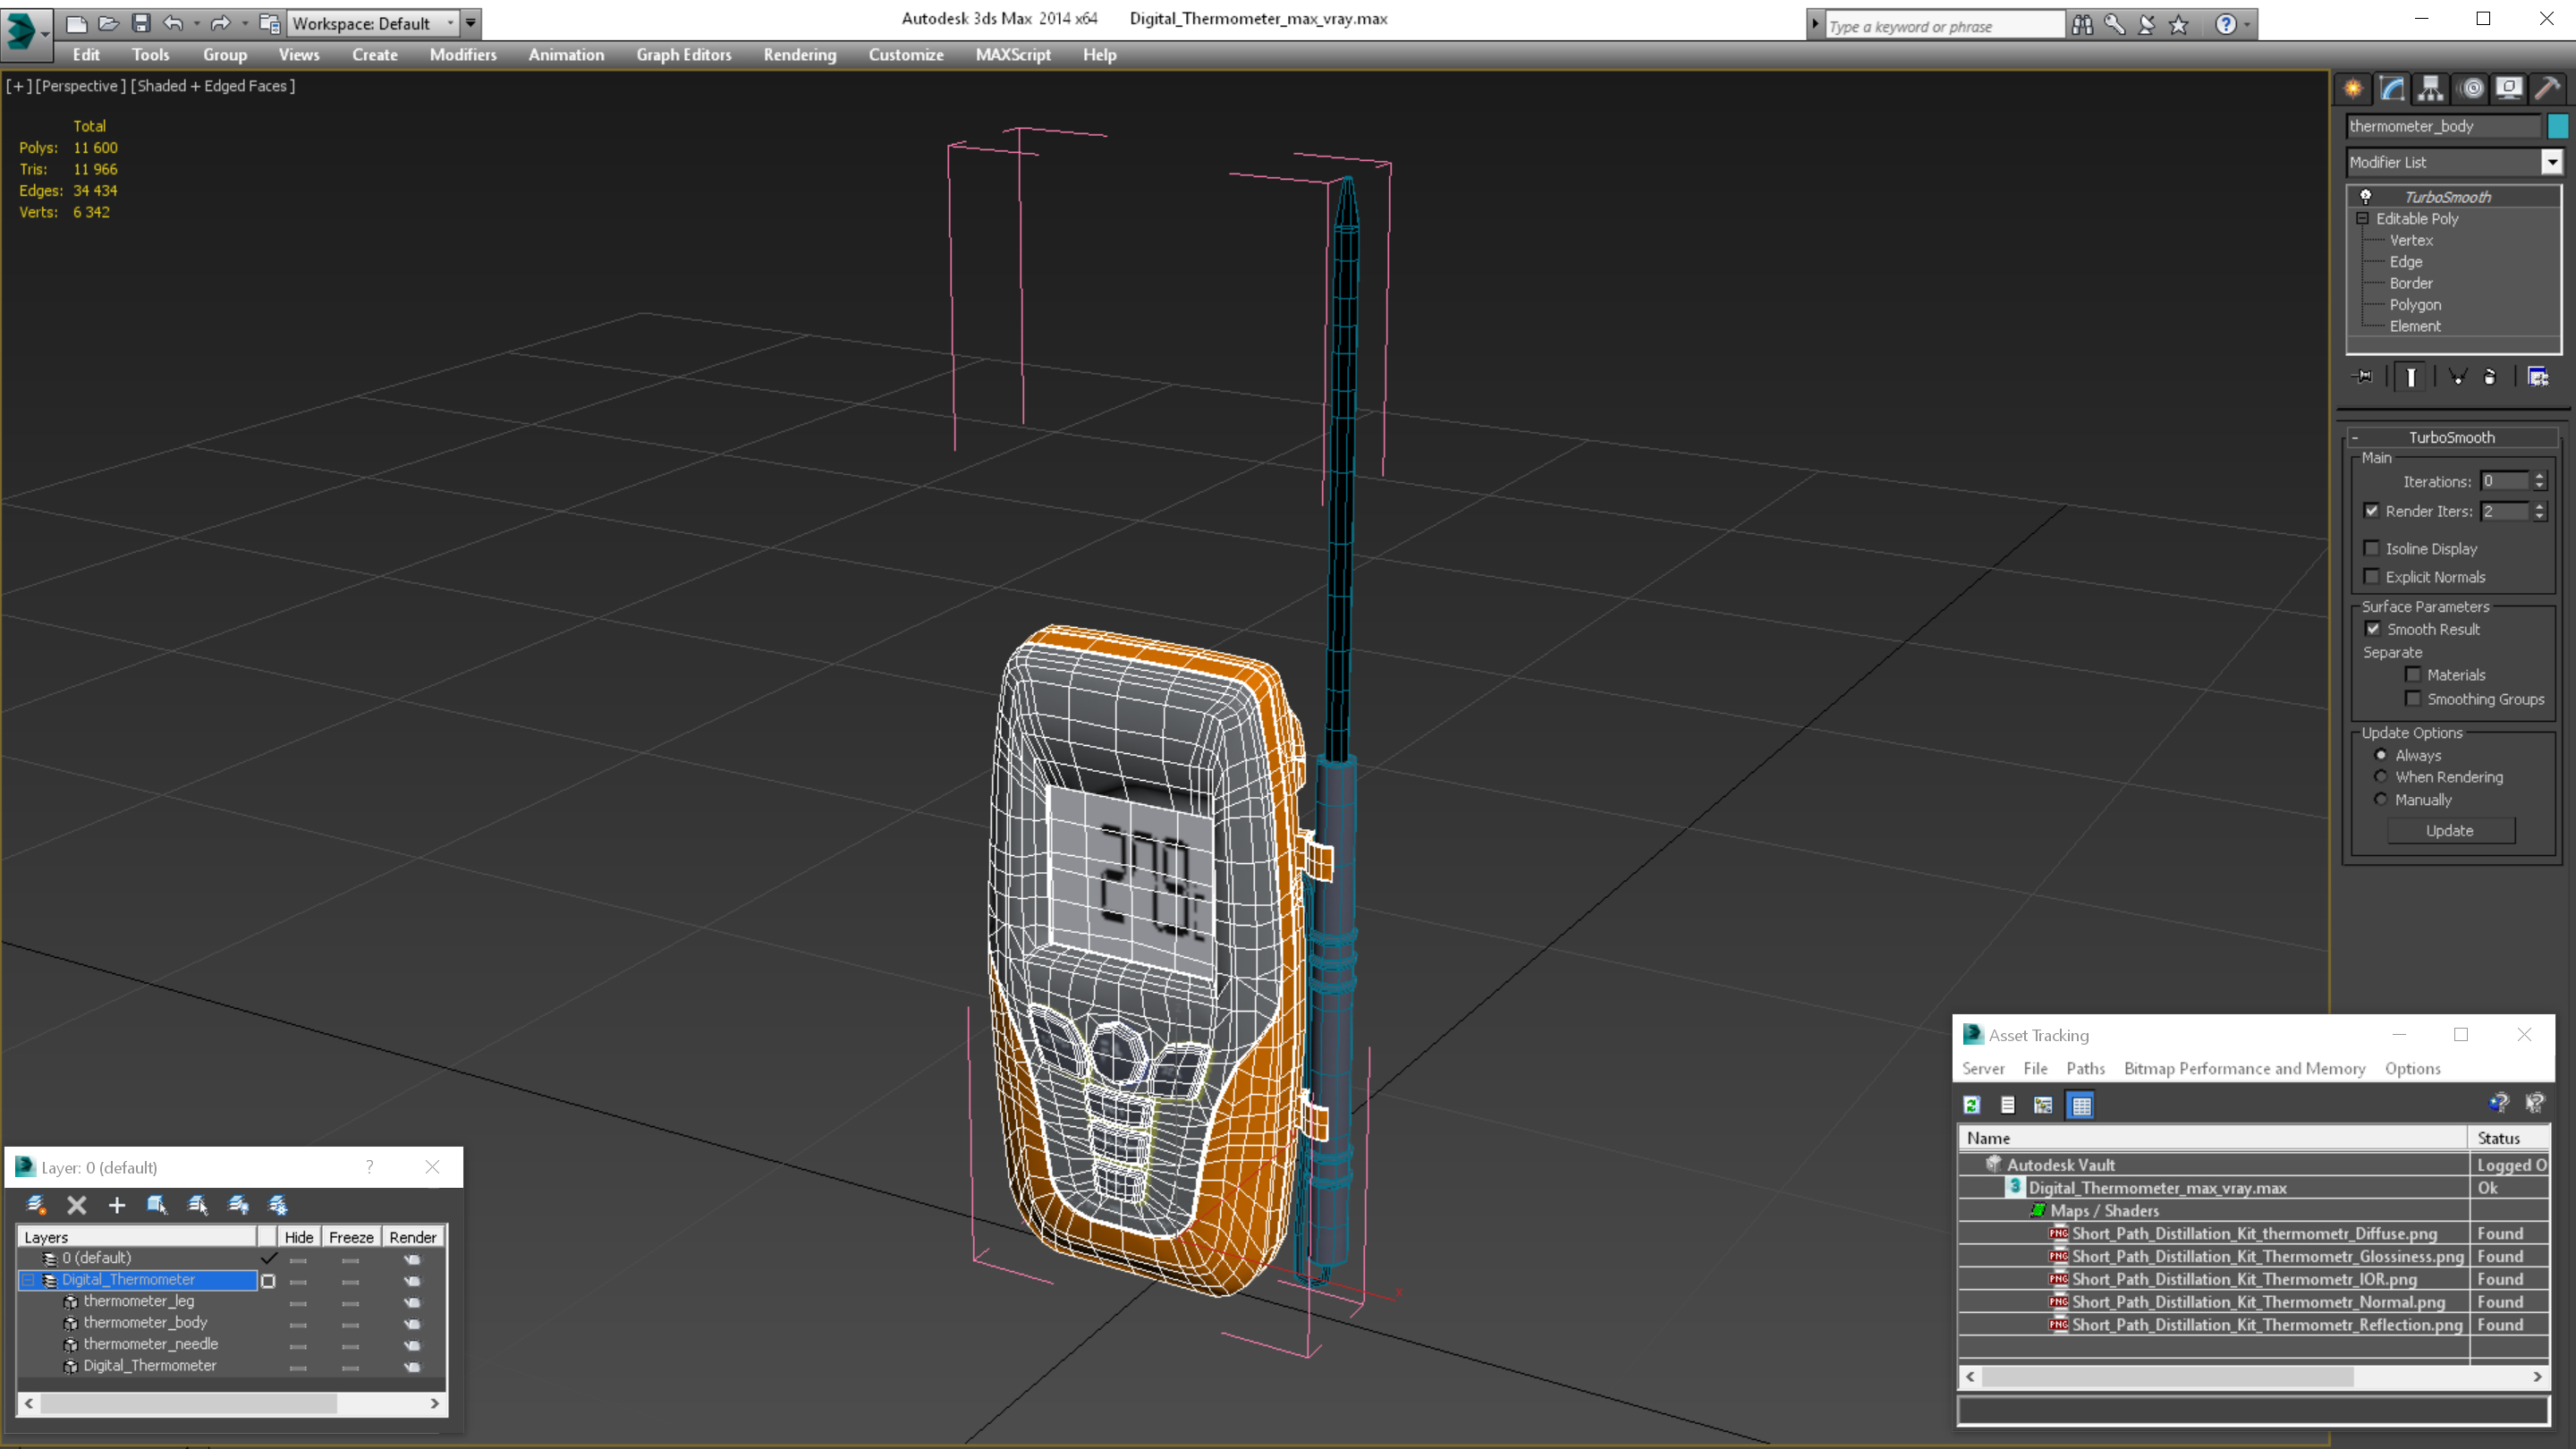2576x1449 pixels.
Task: Open the Undo history dropdown arrow
Action: point(196,23)
